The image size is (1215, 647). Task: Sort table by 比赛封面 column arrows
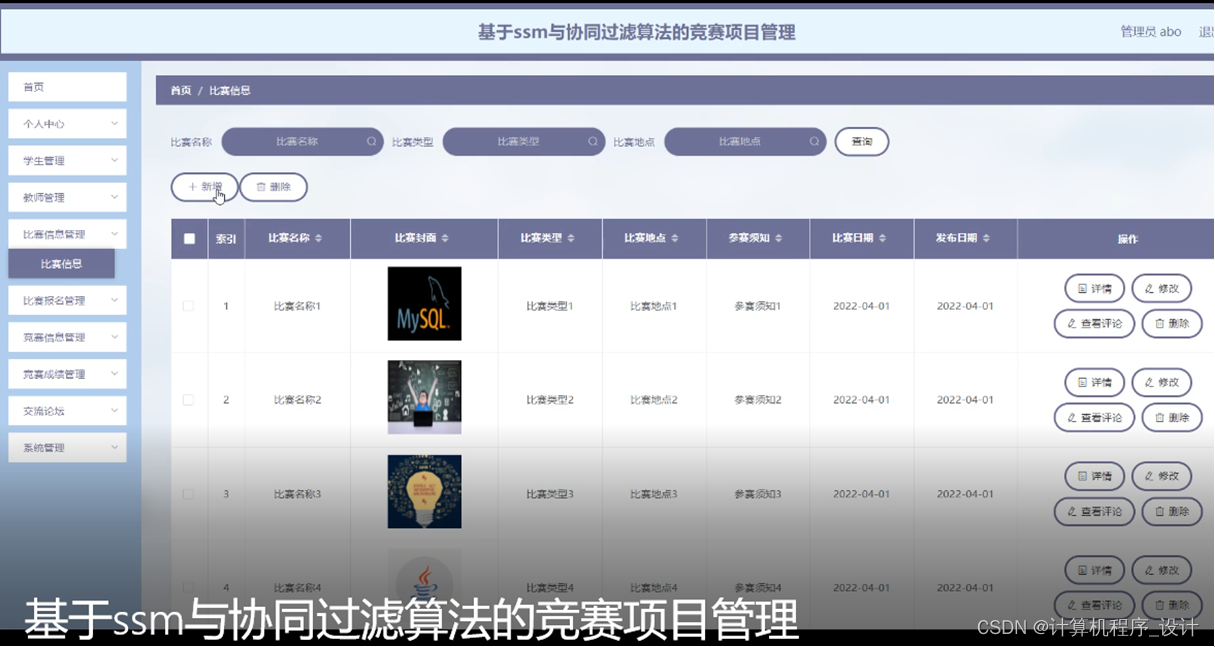[x=445, y=239]
